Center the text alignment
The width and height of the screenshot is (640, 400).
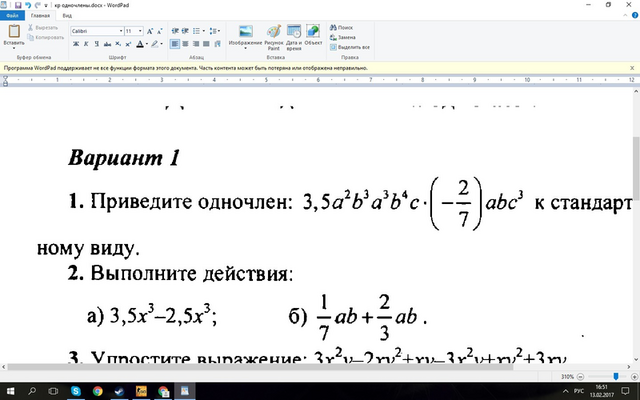pos(185,44)
